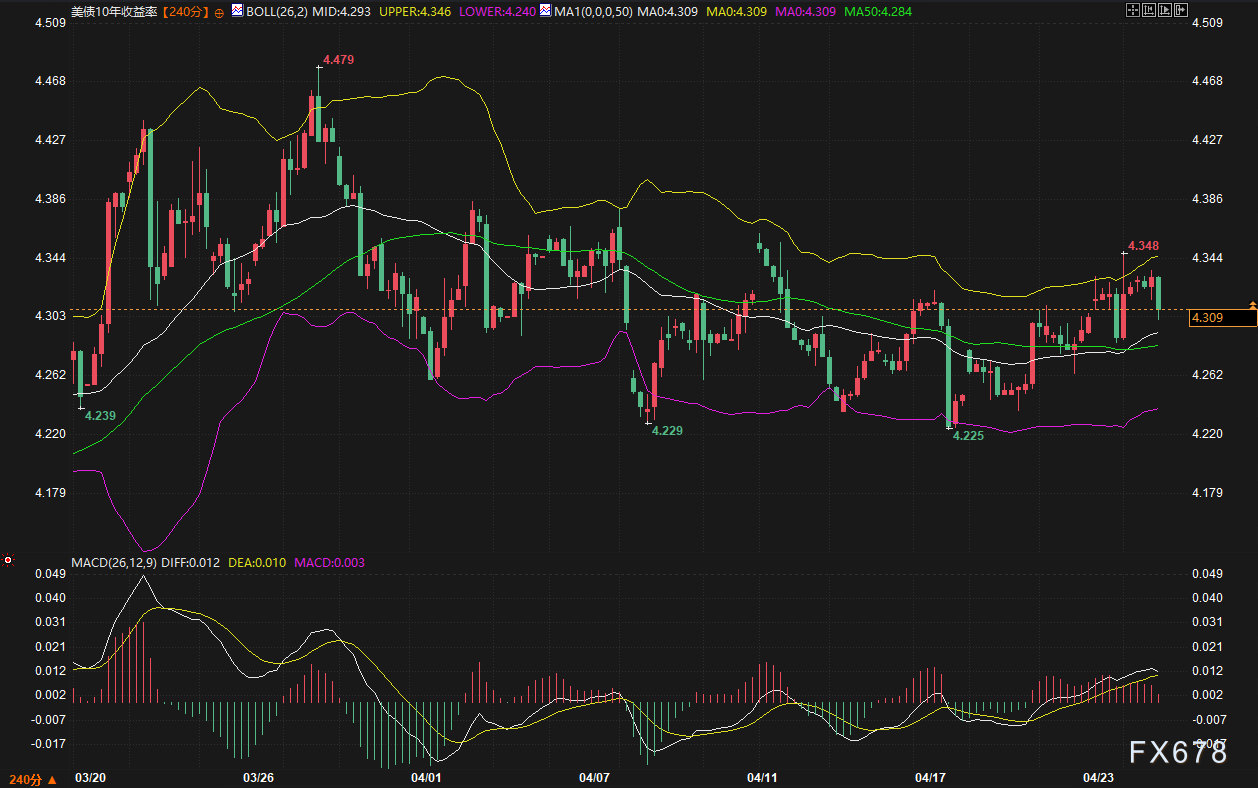
Task: Click the crosshair cursor icon in toolbar
Action: (x=1134, y=10)
